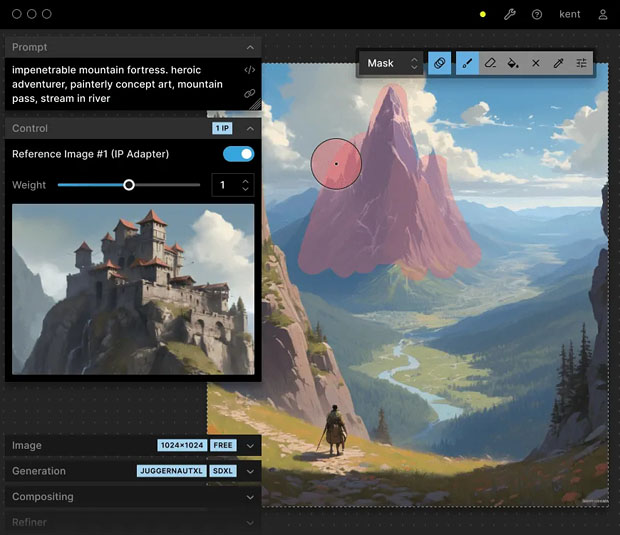The width and height of the screenshot is (620, 535).
Task: Open the help question mark menu
Action: tap(537, 15)
